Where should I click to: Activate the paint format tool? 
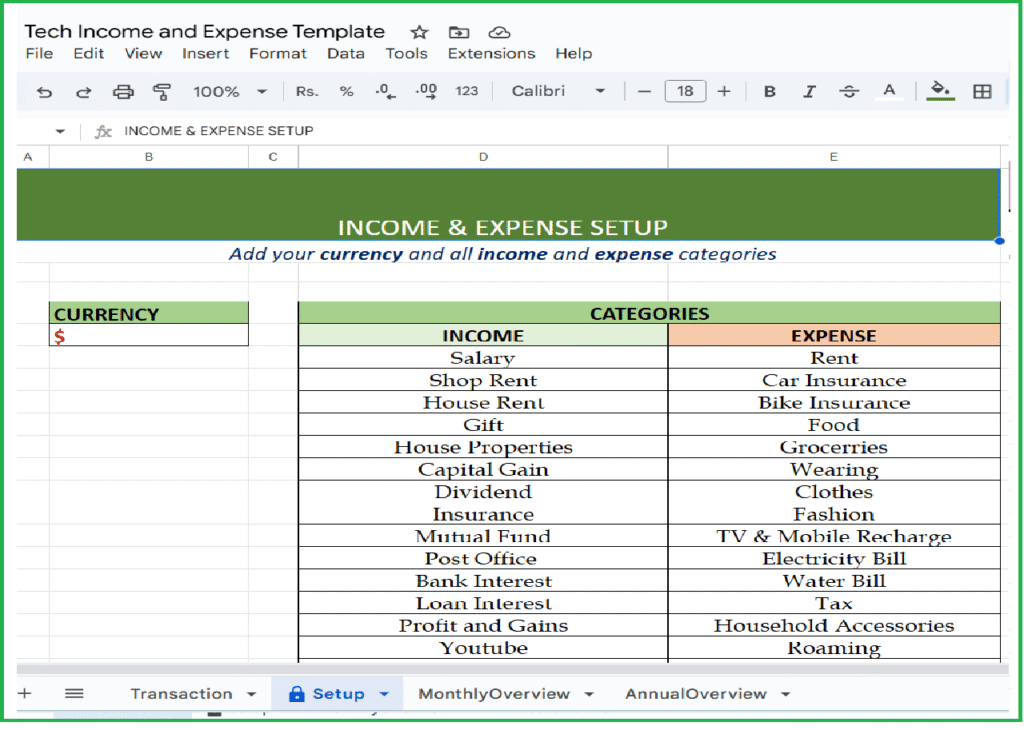161,92
